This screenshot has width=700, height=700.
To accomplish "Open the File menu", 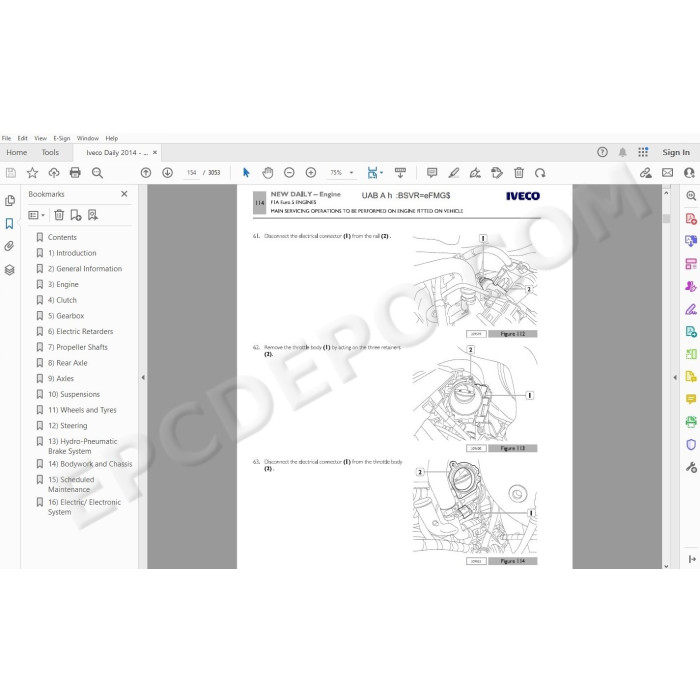I will 6,138.
